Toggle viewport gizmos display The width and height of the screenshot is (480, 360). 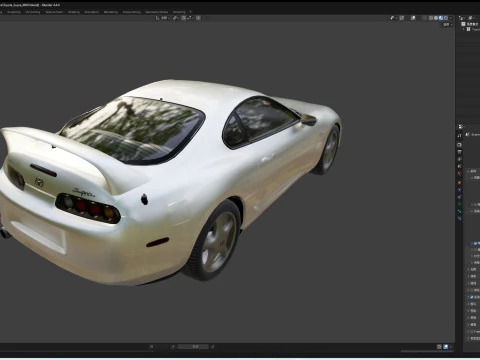[402, 18]
